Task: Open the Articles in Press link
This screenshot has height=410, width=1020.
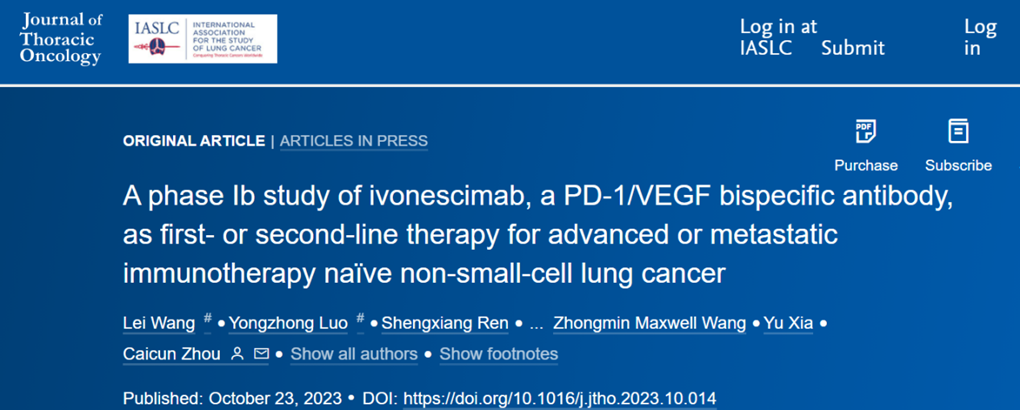Action: pyautogui.click(x=354, y=141)
